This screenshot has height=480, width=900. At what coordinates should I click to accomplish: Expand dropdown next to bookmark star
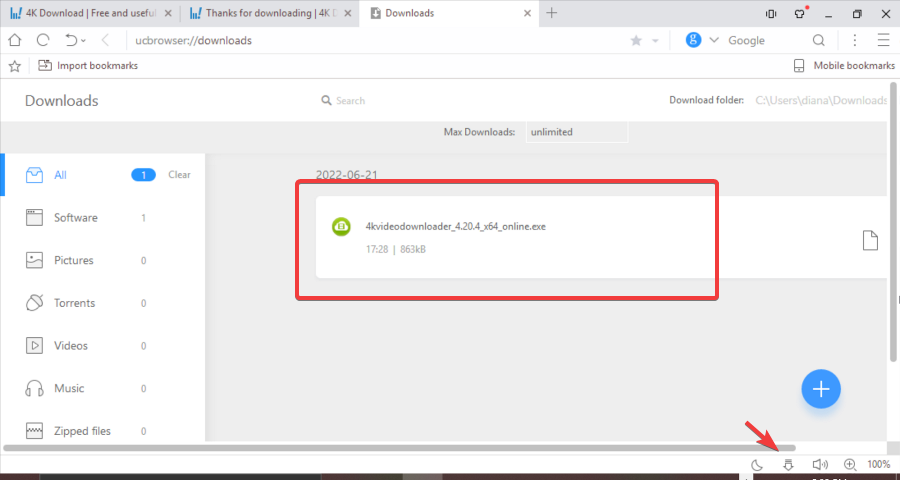click(x=654, y=41)
